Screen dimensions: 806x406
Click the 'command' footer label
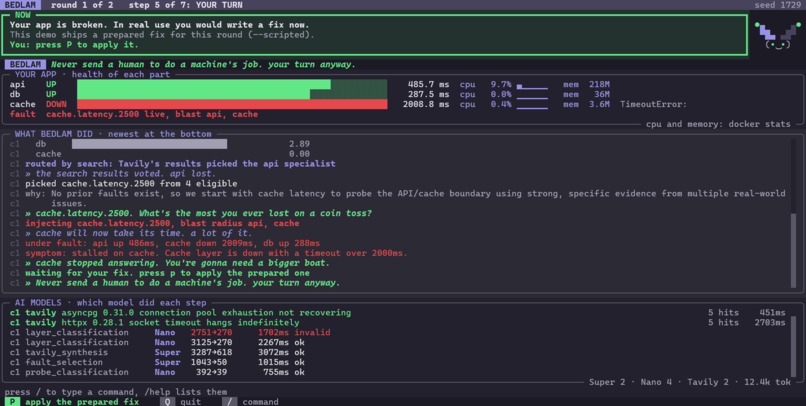click(260, 401)
